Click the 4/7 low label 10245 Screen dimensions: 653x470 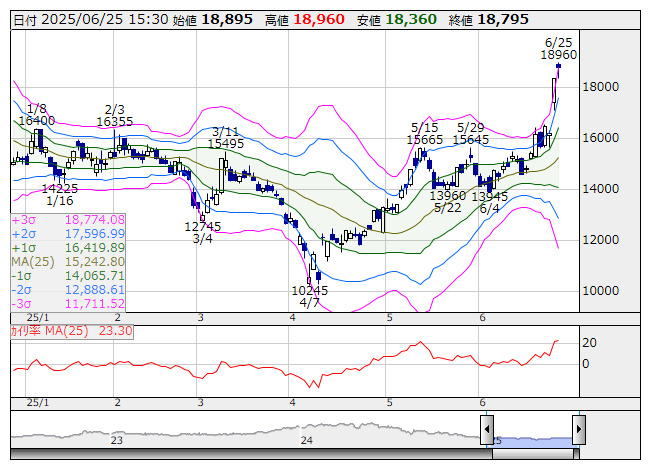coord(310,289)
